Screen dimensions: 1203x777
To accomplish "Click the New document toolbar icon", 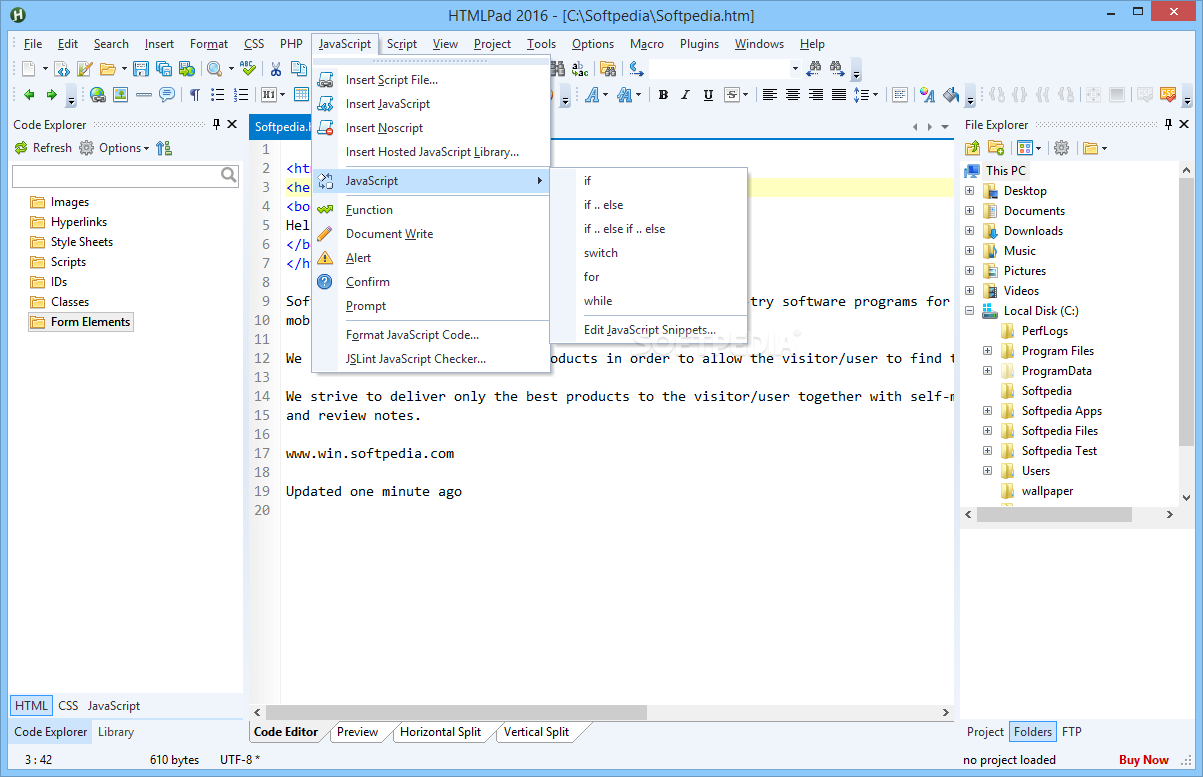I will pyautogui.click(x=28, y=69).
